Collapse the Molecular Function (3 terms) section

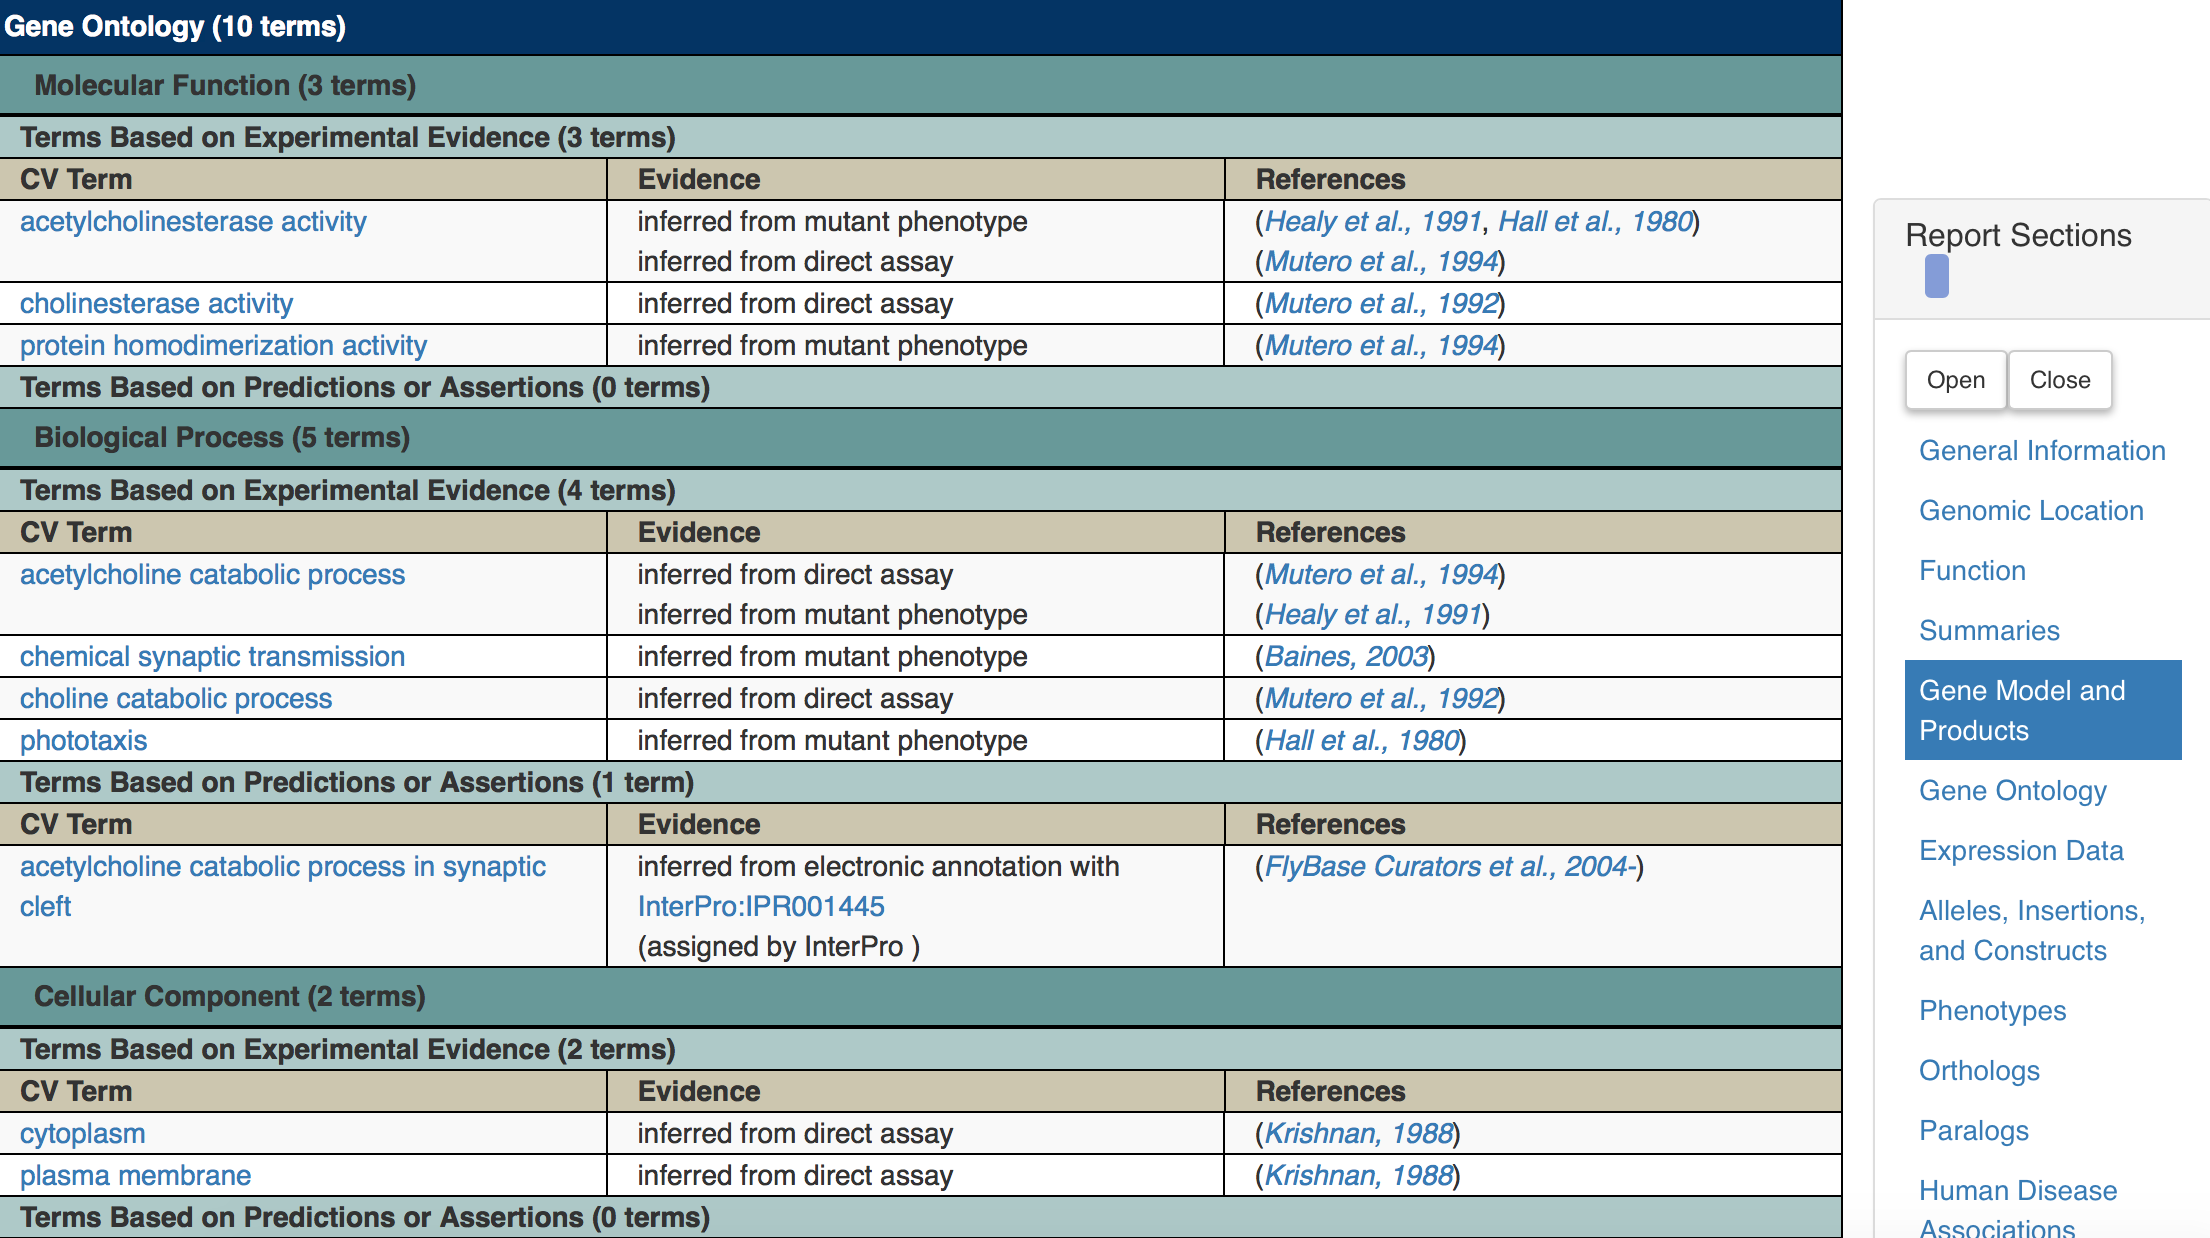pos(920,85)
